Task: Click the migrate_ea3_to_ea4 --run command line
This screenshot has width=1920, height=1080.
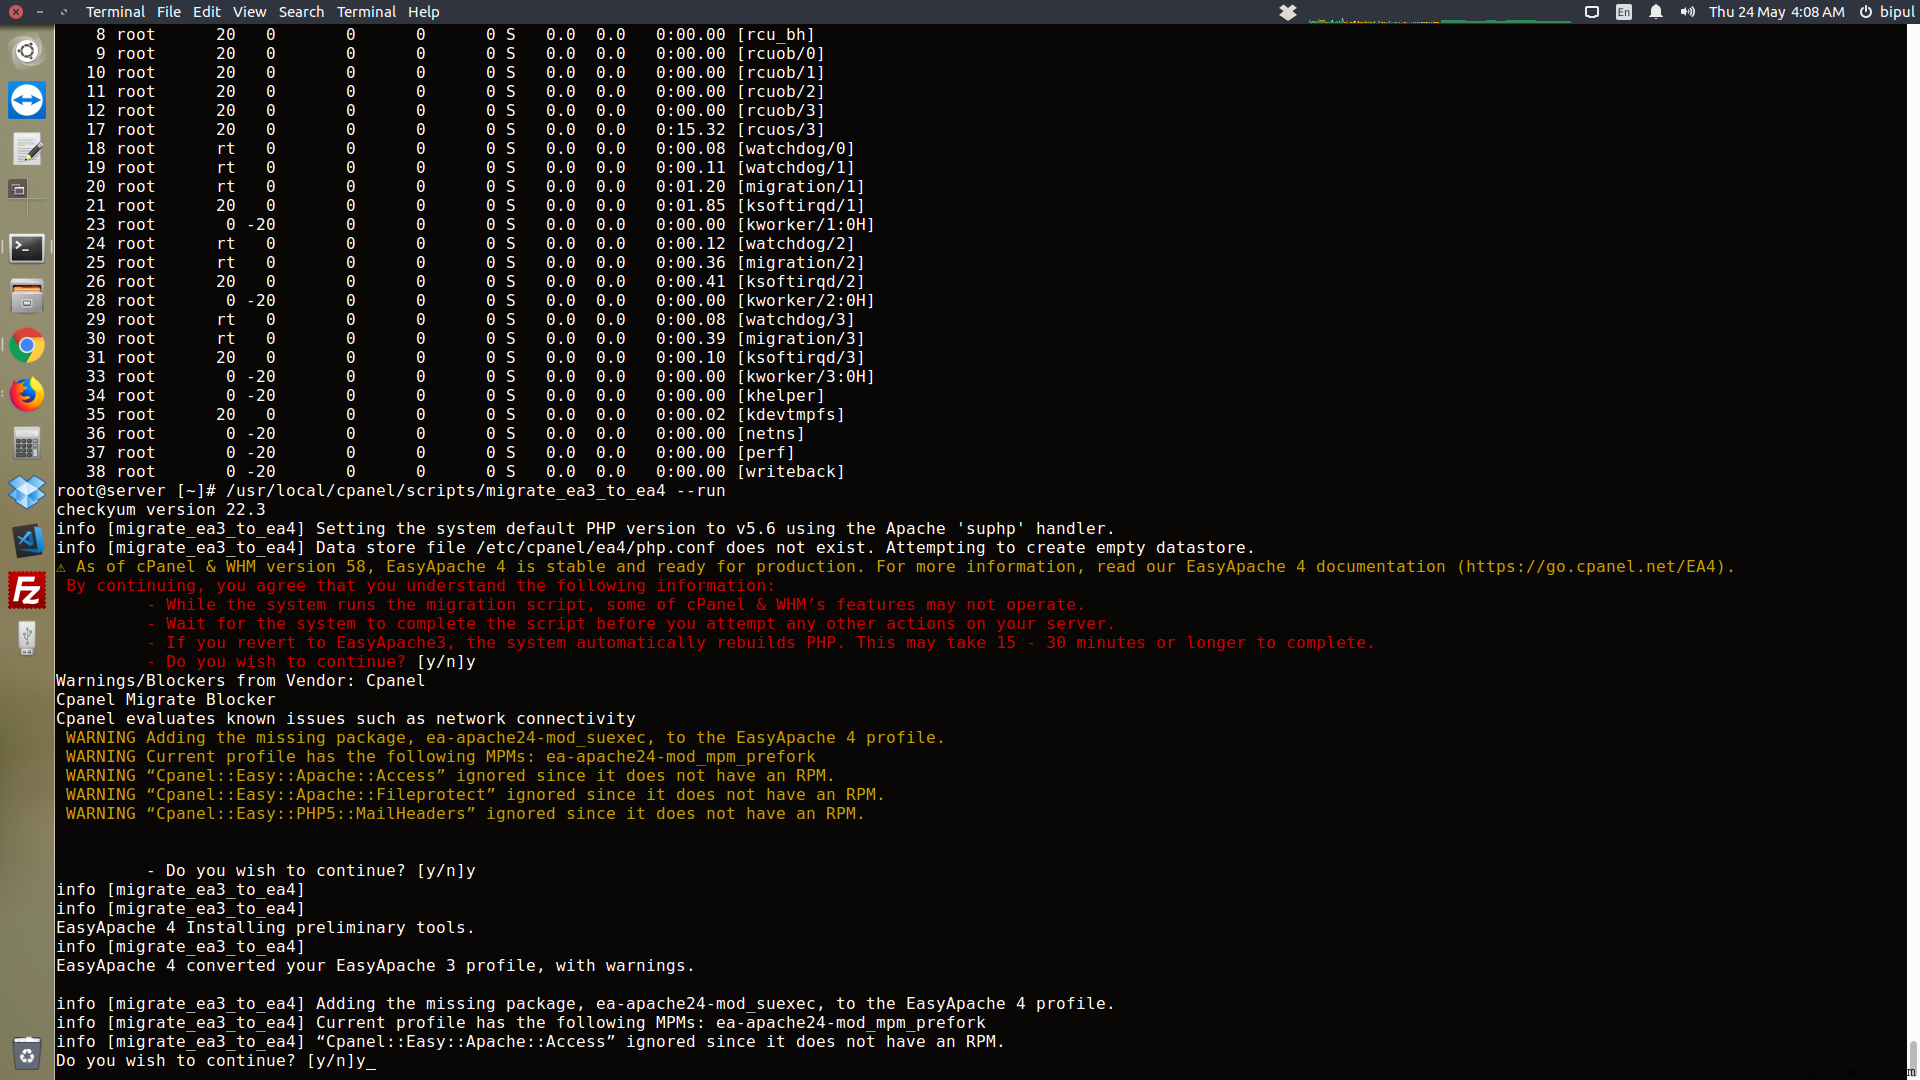Action: 391,491
